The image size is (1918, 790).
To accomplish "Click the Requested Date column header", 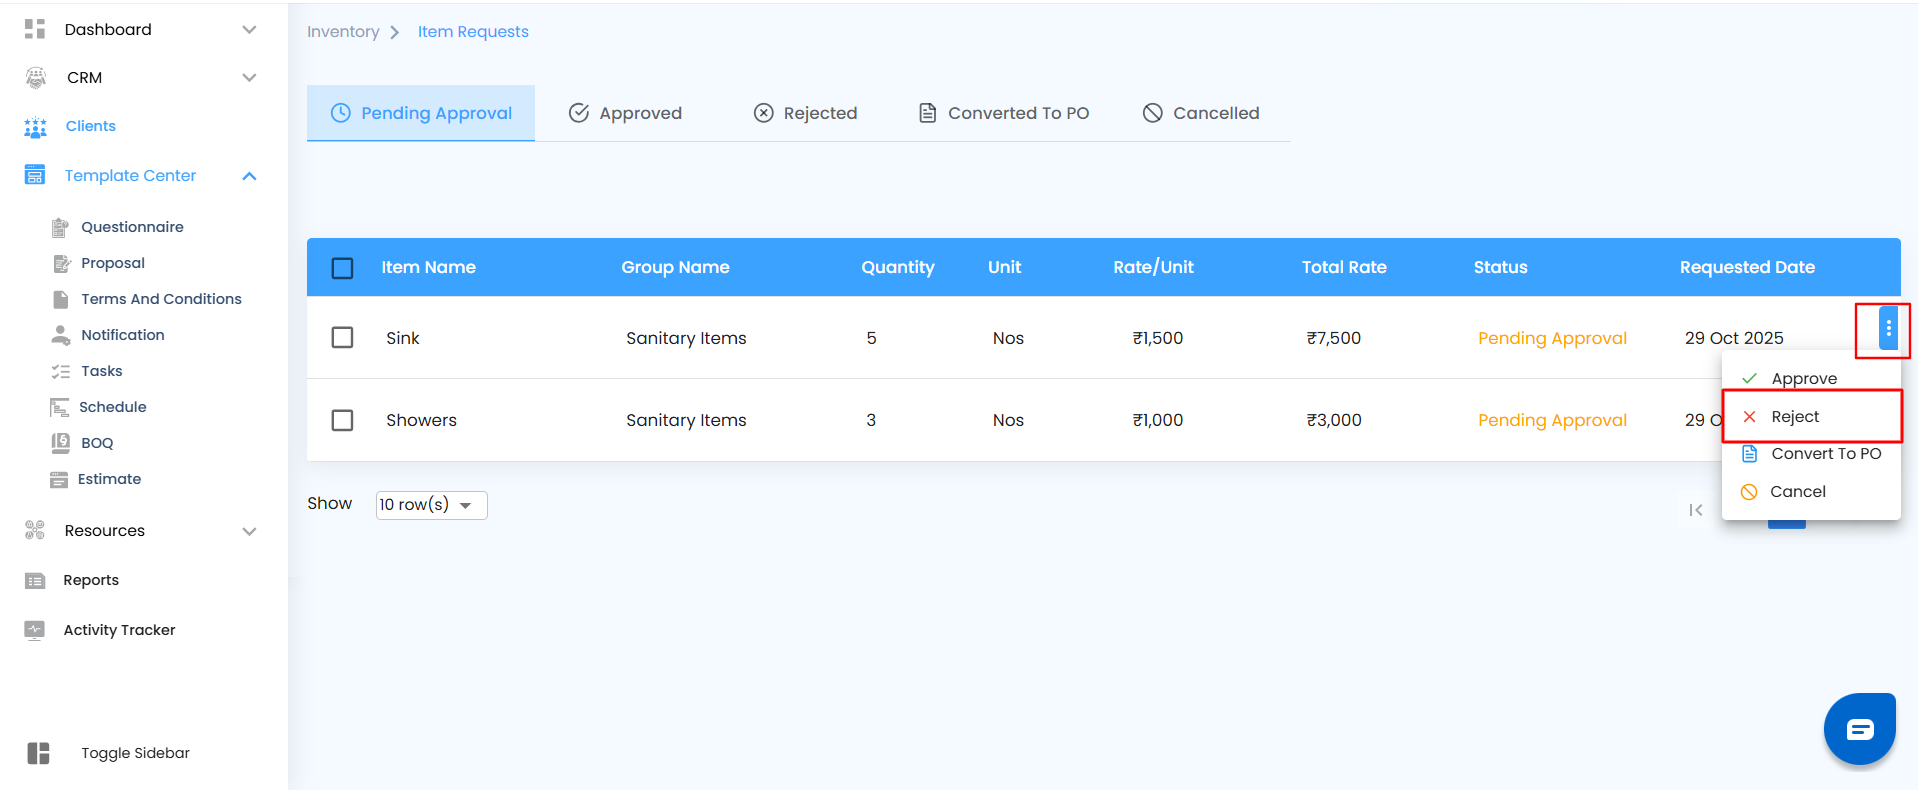I will click(1747, 267).
